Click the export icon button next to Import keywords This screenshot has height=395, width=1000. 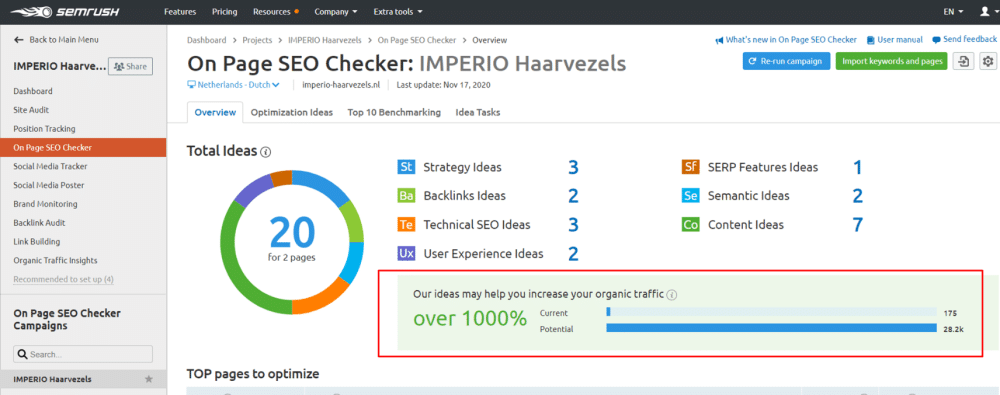pyautogui.click(x=963, y=61)
